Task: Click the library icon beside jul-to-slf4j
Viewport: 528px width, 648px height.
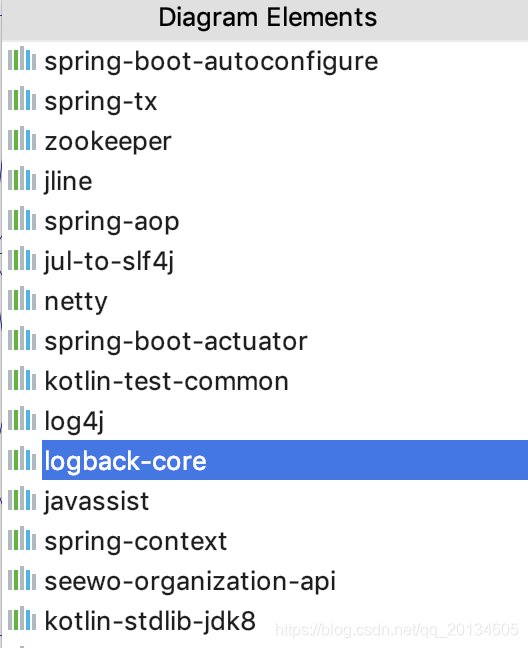Action: click(x=22, y=259)
